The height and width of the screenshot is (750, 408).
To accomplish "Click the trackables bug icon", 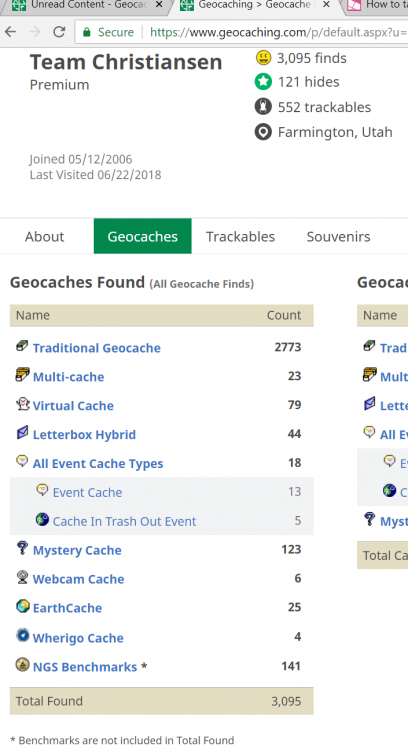I will point(263,107).
